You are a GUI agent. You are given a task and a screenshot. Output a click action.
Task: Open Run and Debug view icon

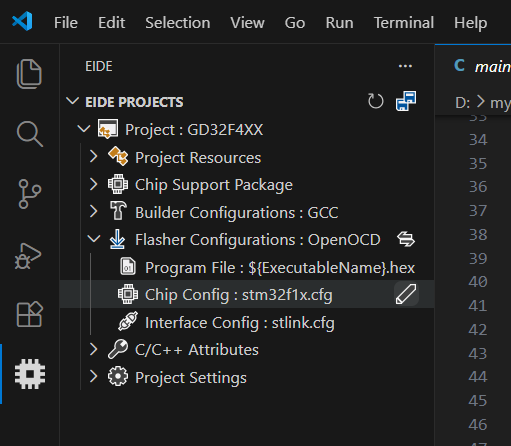point(28,256)
